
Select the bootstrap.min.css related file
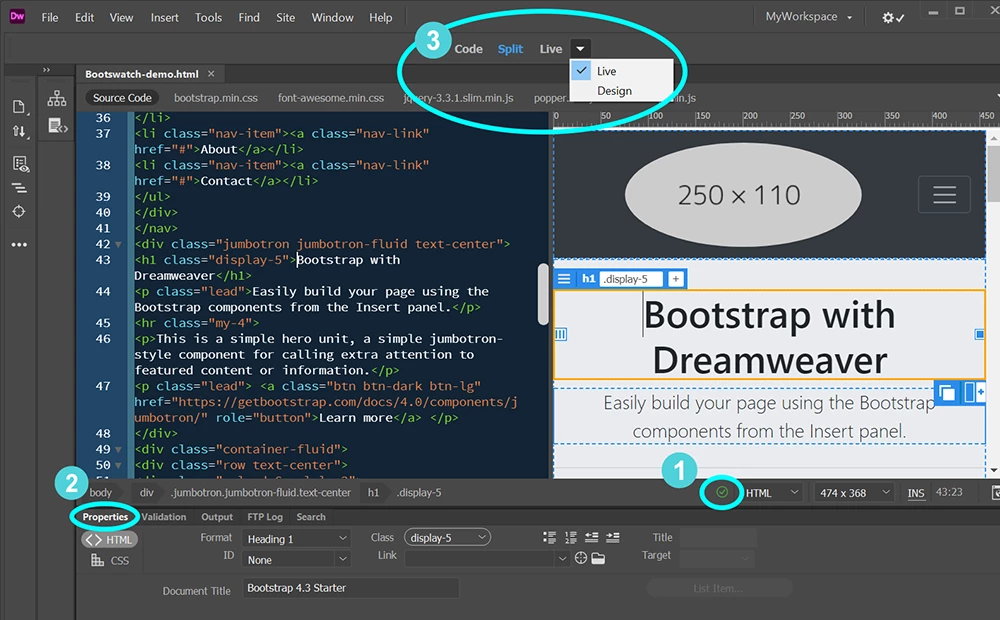(216, 98)
